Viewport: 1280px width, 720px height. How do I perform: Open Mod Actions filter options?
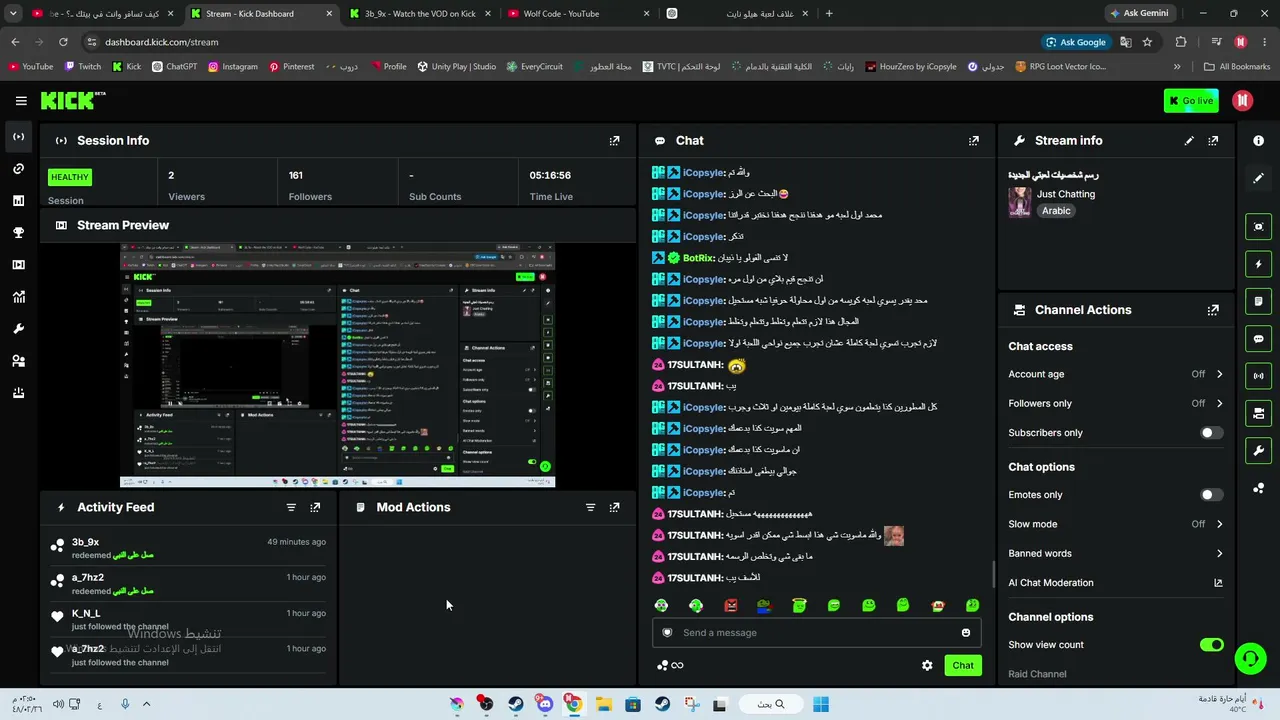click(590, 508)
